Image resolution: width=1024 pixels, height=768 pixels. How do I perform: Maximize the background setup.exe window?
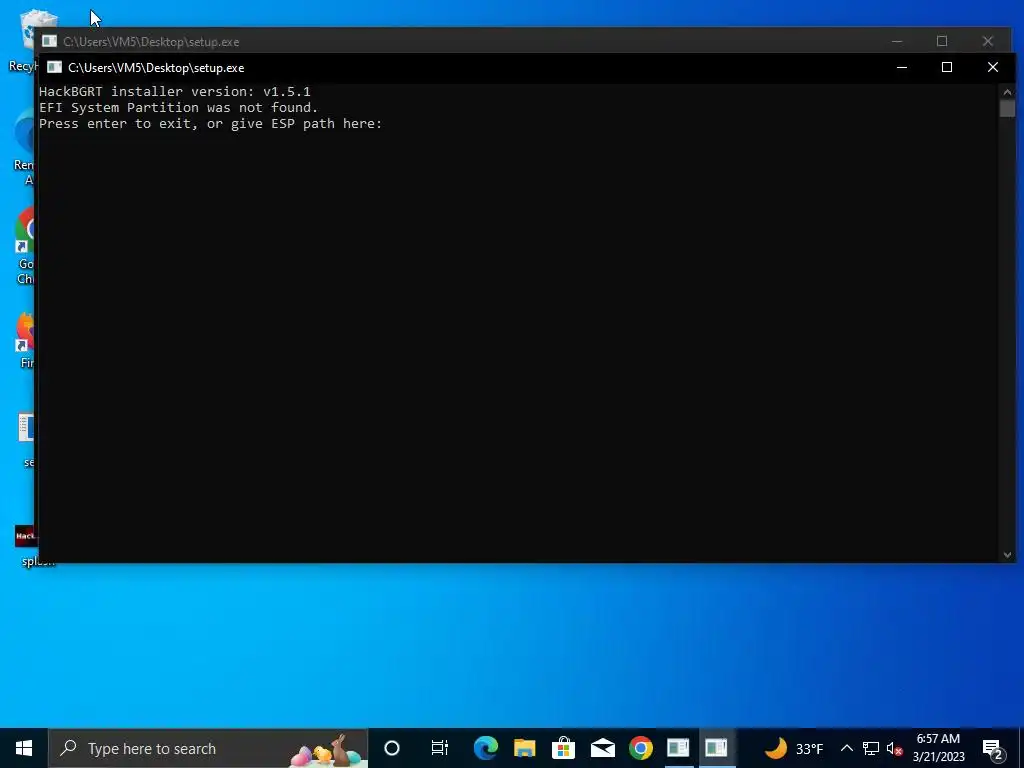click(942, 41)
